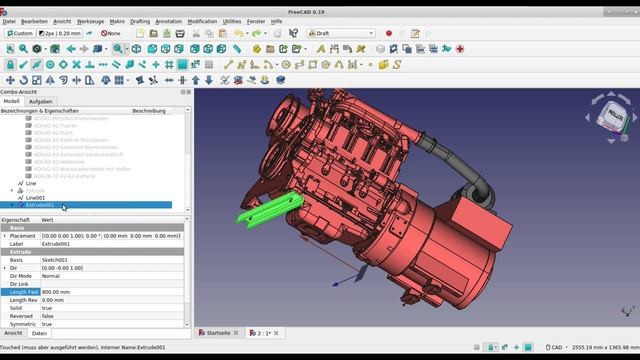This screenshot has height=360, width=640.
Task: Click the red Record Macro button
Action: click(389, 33)
